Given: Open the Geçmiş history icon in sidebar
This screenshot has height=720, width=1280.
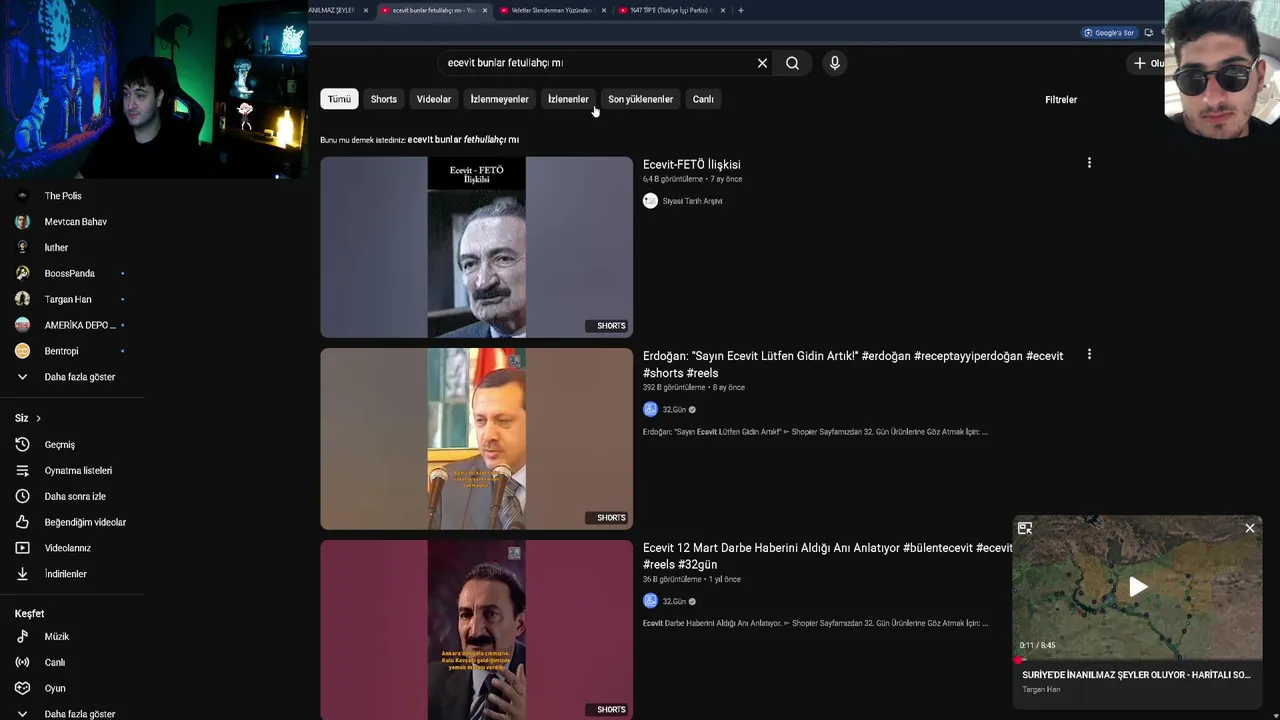Looking at the screenshot, I should (x=22, y=445).
